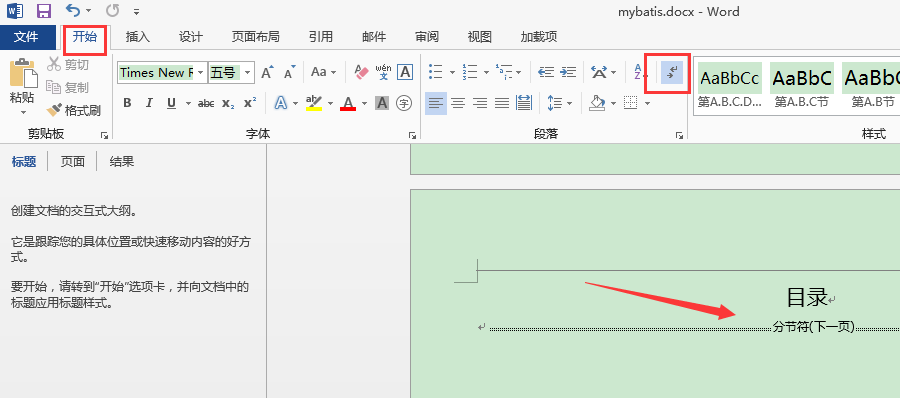Center align the text
The width and height of the screenshot is (900, 398).
click(x=458, y=103)
